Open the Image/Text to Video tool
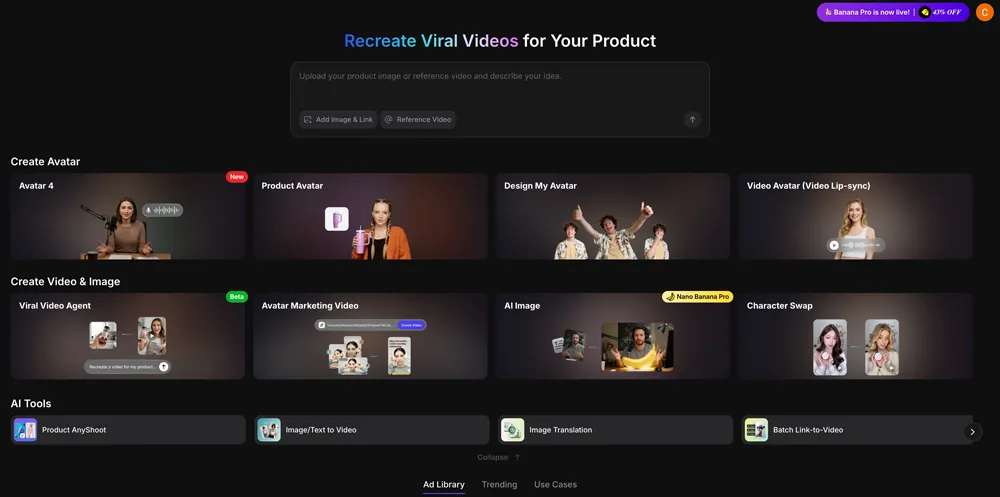The image size is (1000, 497). tap(372, 430)
